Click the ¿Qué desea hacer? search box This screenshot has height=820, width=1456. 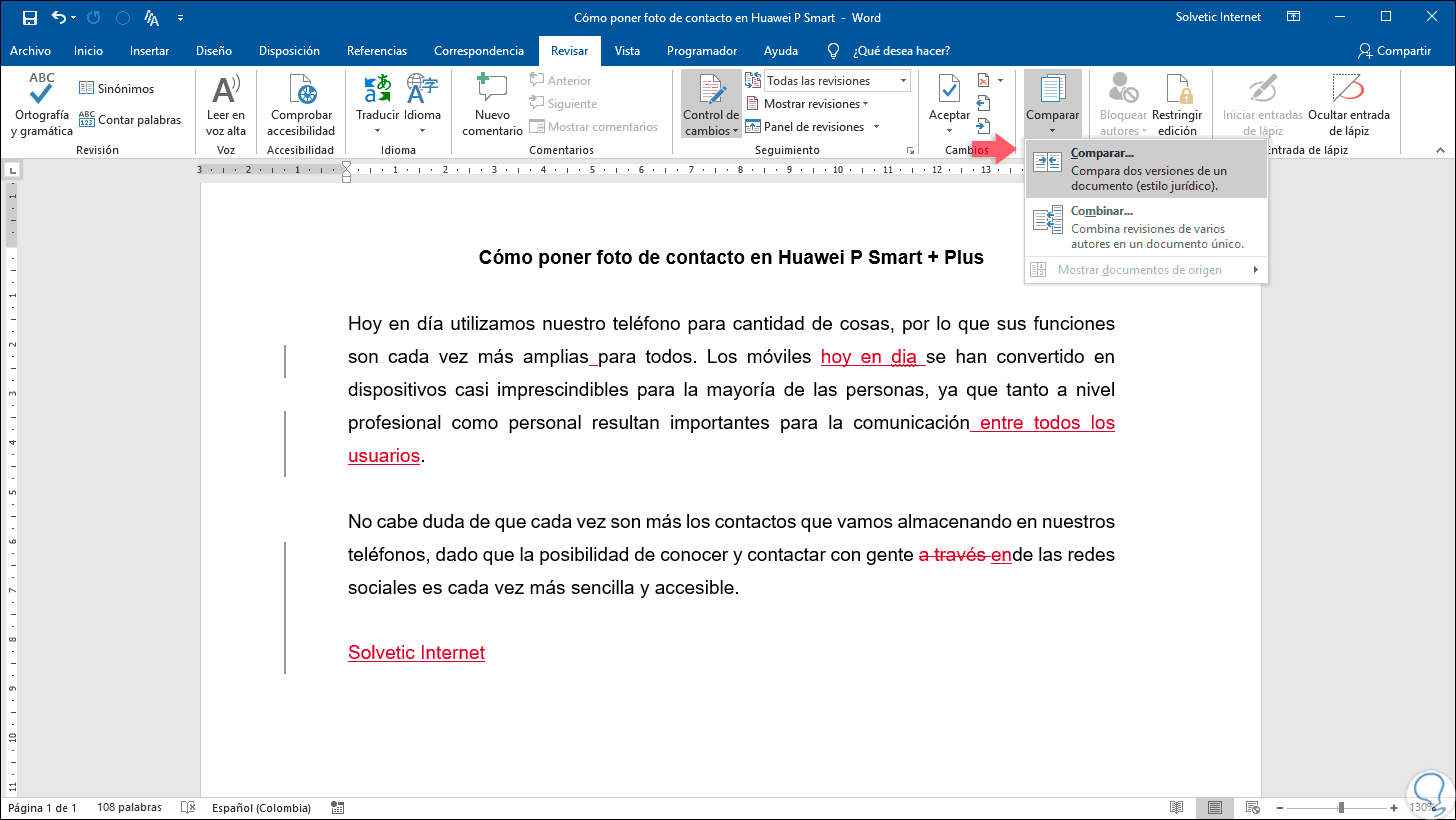tap(901, 51)
